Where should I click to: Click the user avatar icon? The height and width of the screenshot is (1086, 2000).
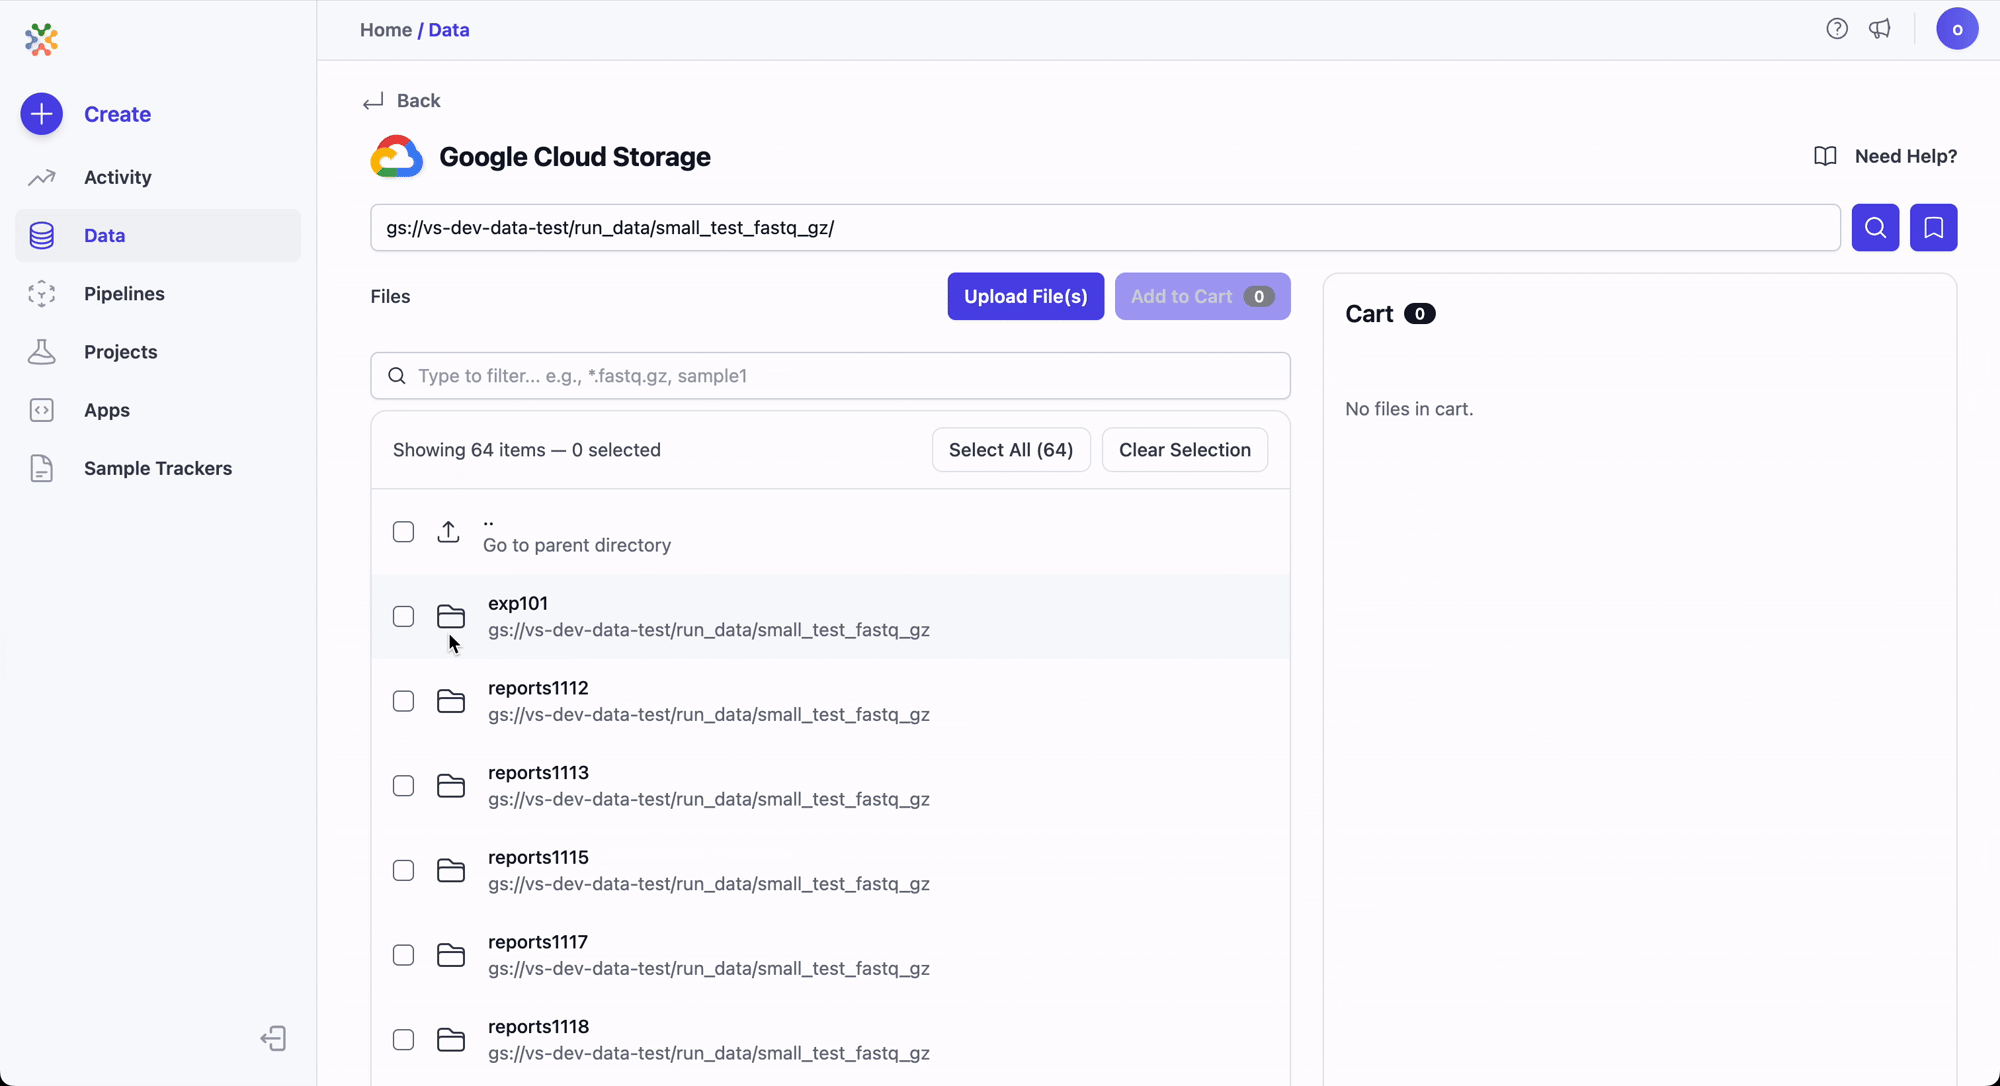click(1957, 29)
